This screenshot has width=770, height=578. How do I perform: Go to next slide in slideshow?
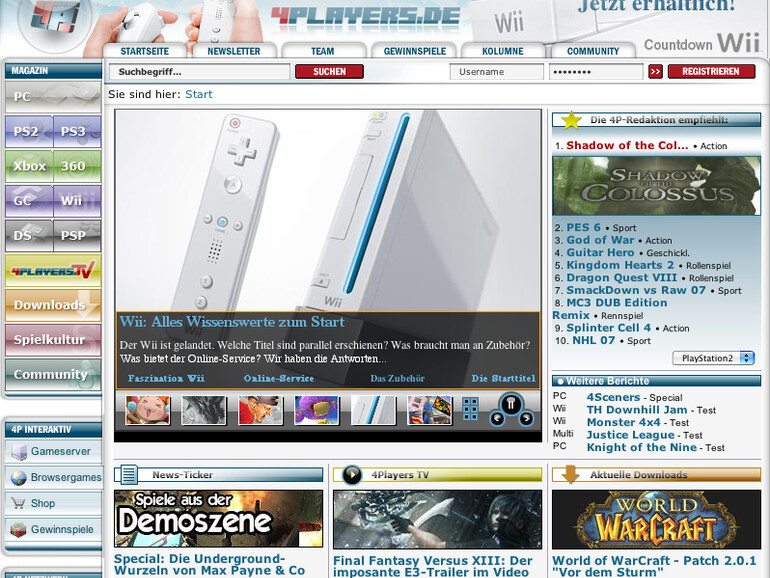pos(526,419)
